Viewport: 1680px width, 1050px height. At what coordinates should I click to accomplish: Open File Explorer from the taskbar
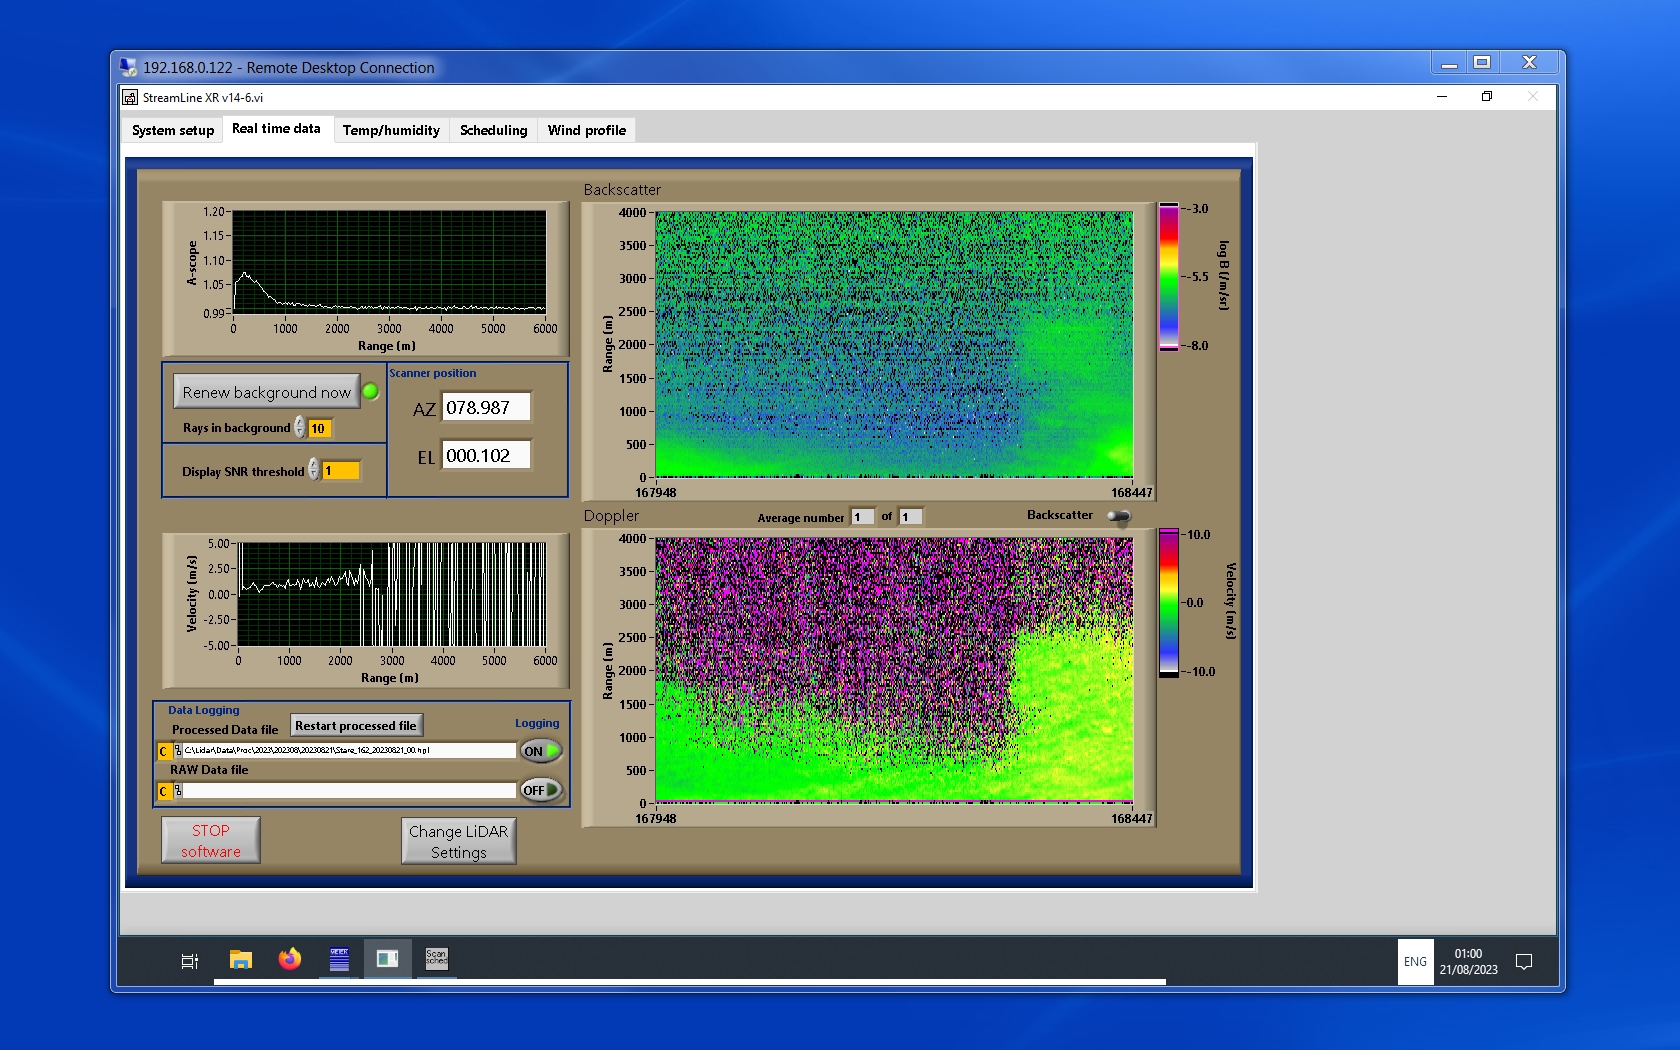click(240, 960)
